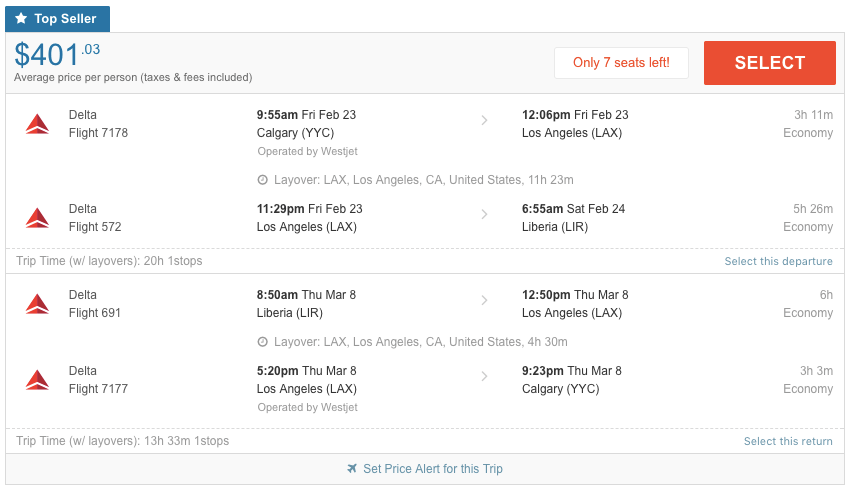
Task: Click the Delta logo for Flight 7177
Action: pos(37,380)
